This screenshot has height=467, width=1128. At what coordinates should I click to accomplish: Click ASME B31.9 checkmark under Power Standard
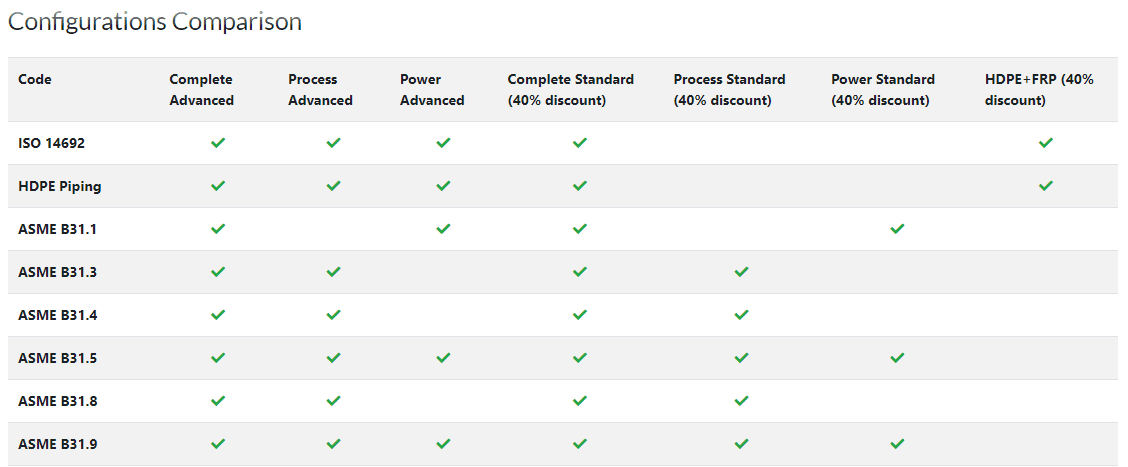pos(896,444)
